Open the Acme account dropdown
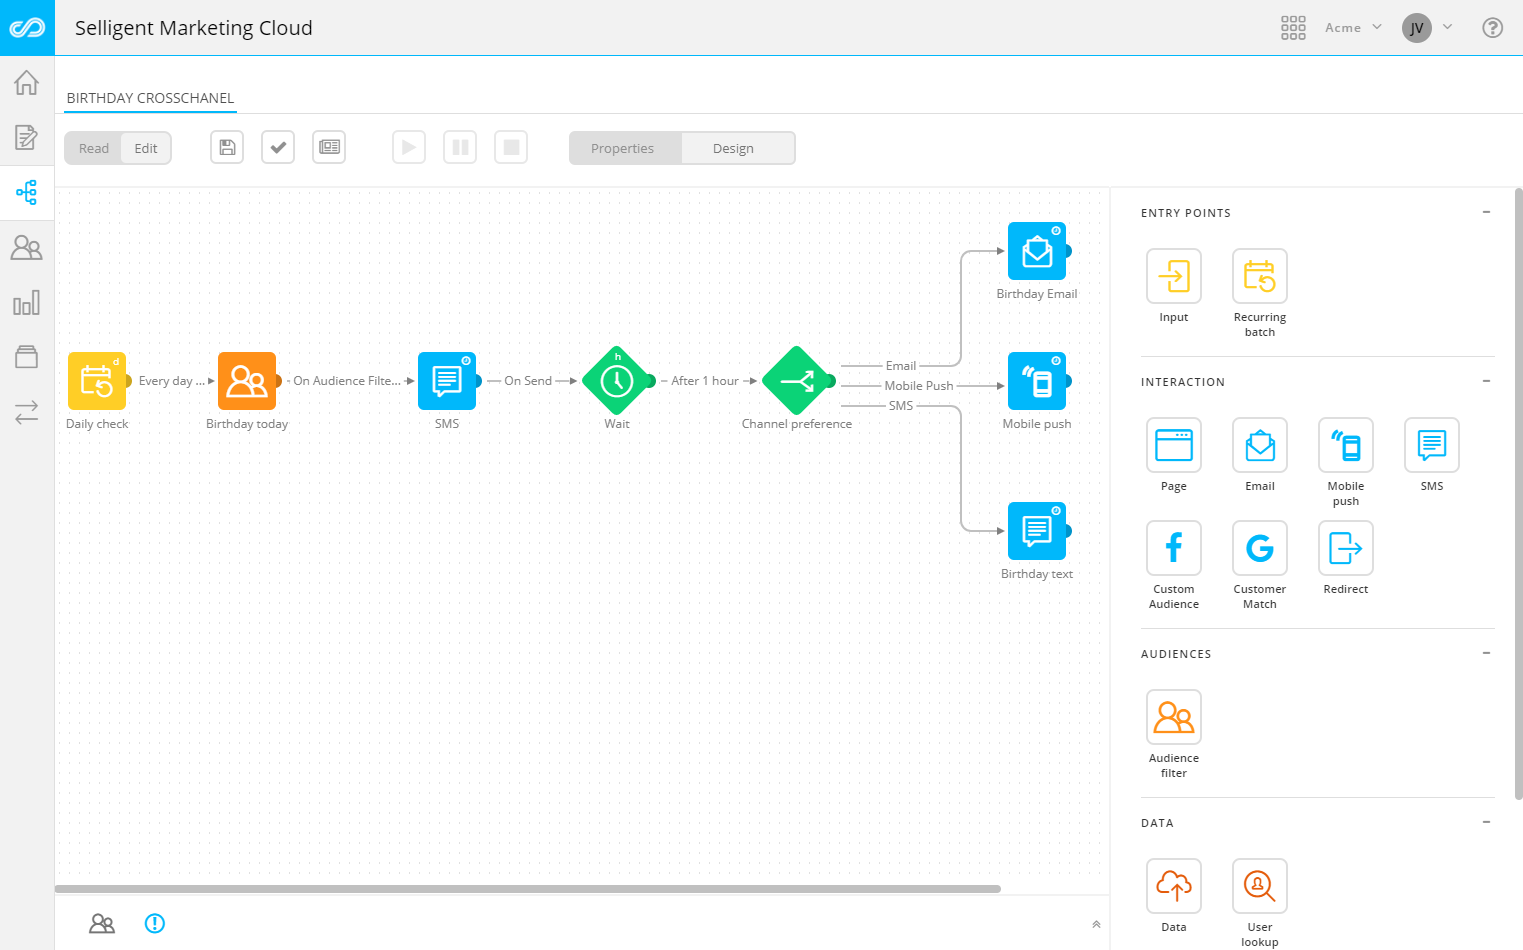 (x=1352, y=27)
